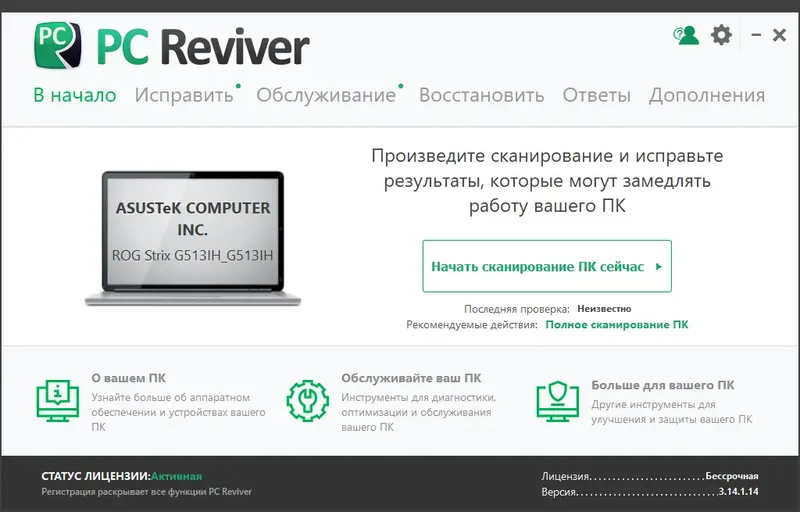Open the О вашем ПК heading

click(129, 378)
